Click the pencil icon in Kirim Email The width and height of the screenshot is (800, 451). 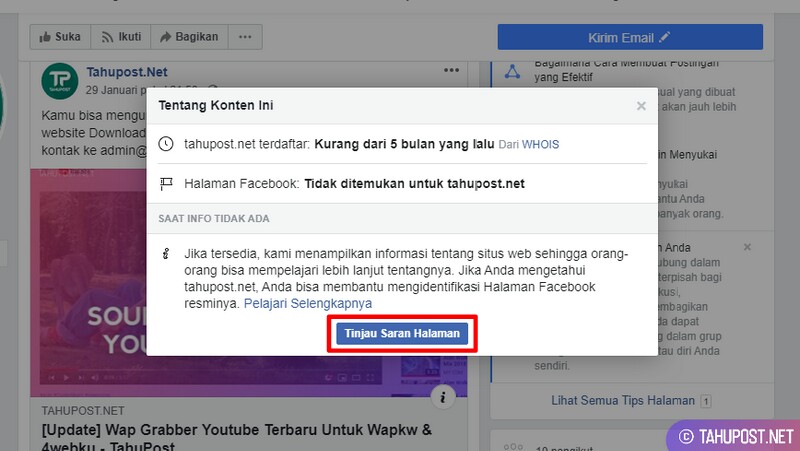pos(665,37)
